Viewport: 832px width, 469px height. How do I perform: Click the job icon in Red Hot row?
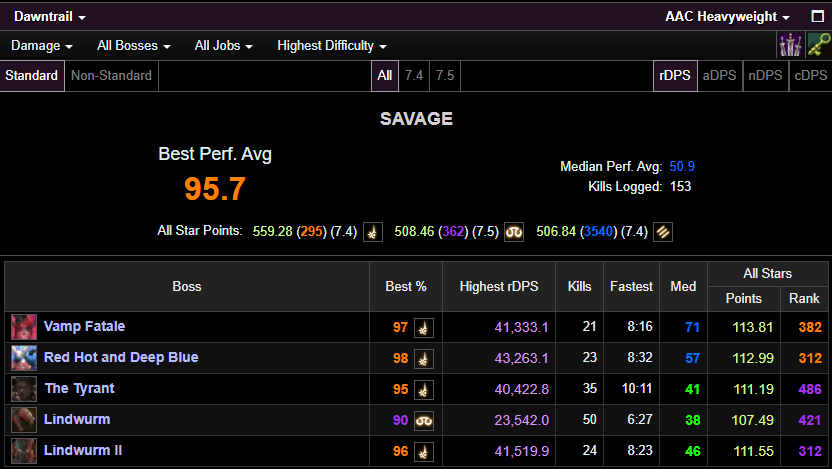point(423,359)
